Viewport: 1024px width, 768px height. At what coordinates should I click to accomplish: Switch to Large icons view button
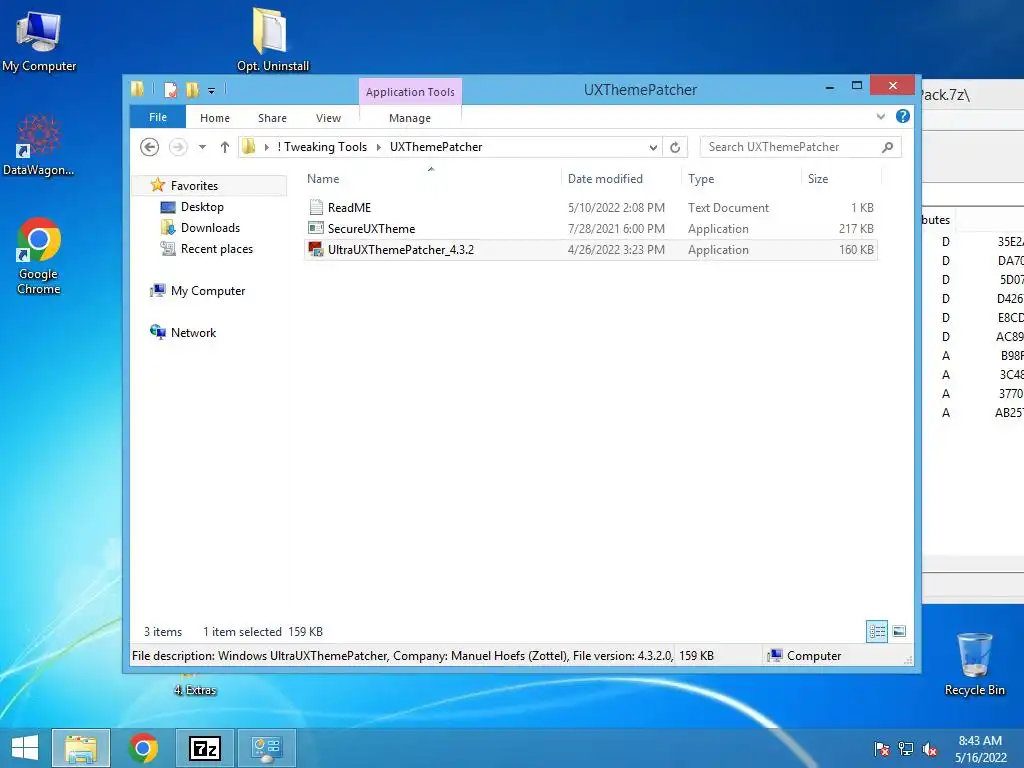(899, 632)
